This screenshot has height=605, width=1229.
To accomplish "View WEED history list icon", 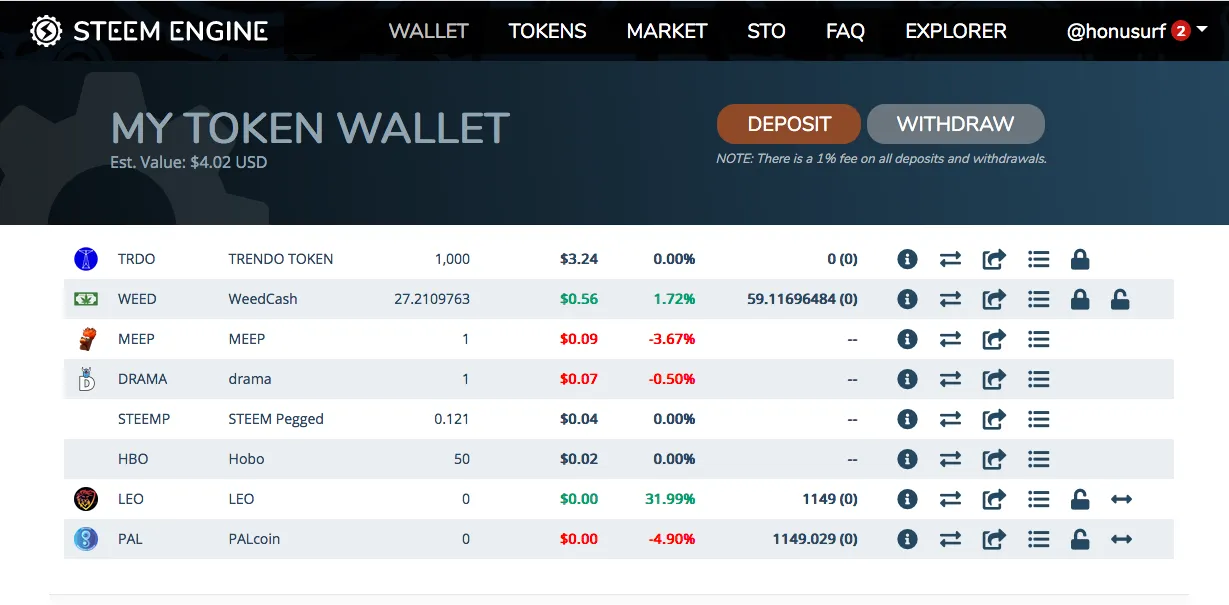I will pyautogui.click(x=1038, y=299).
